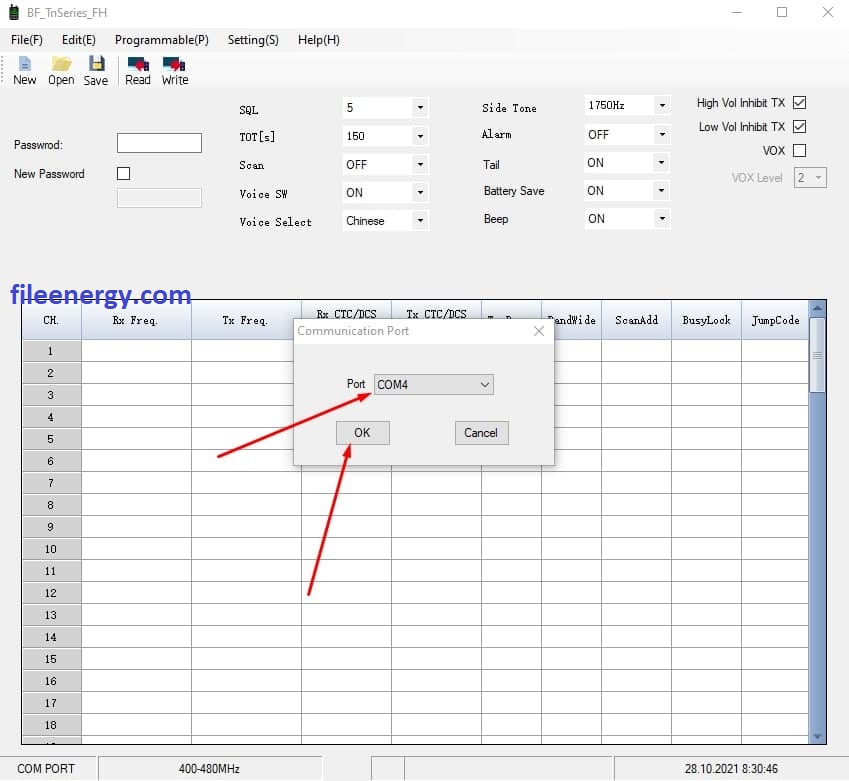Viewport: 849px width, 781px height.
Task: Click the New file toolbar icon
Action: pos(24,70)
